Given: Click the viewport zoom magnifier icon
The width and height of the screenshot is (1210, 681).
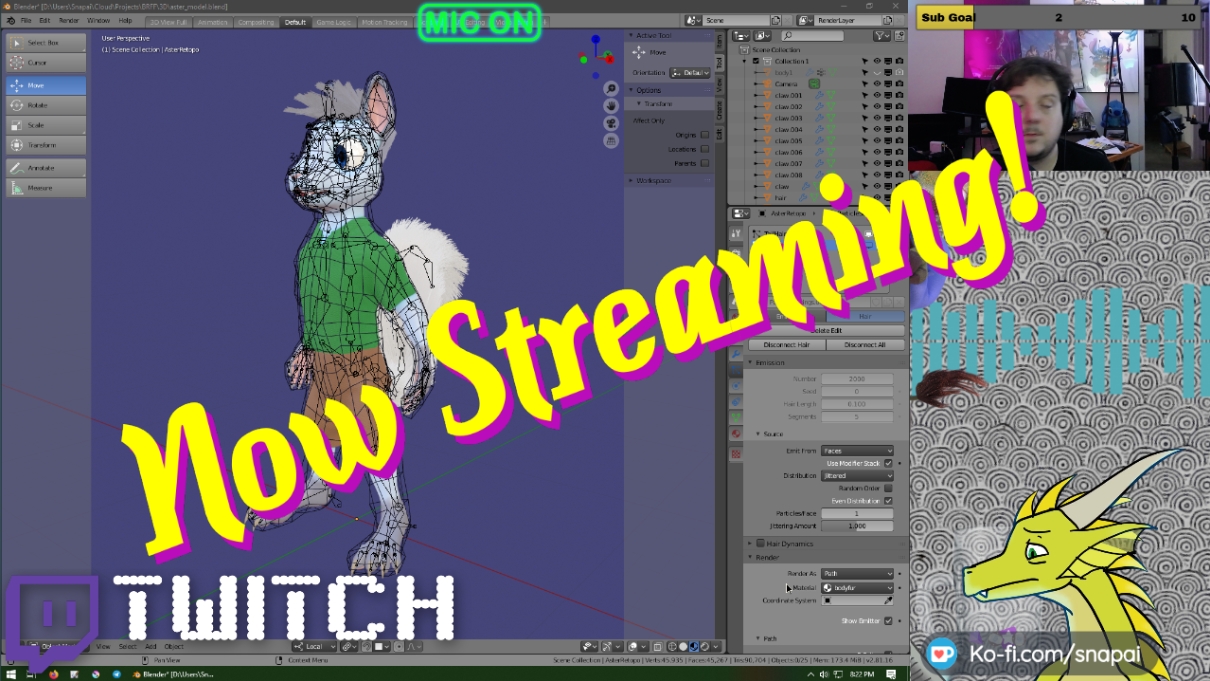Looking at the screenshot, I should [611, 89].
